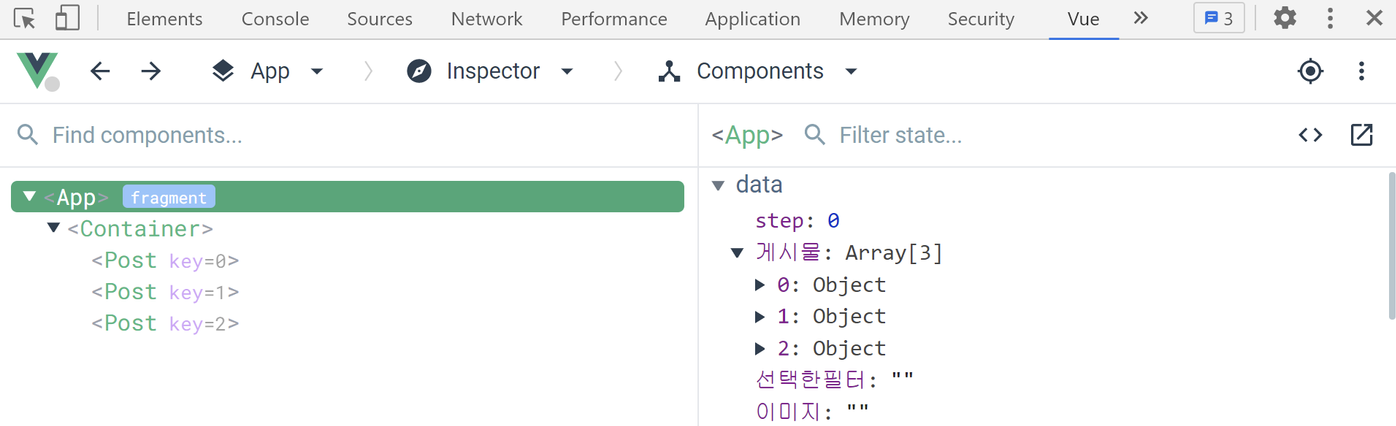This screenshot has height=426, width=1396.
Task: Click the step value 0
Action: coord(834,220)
